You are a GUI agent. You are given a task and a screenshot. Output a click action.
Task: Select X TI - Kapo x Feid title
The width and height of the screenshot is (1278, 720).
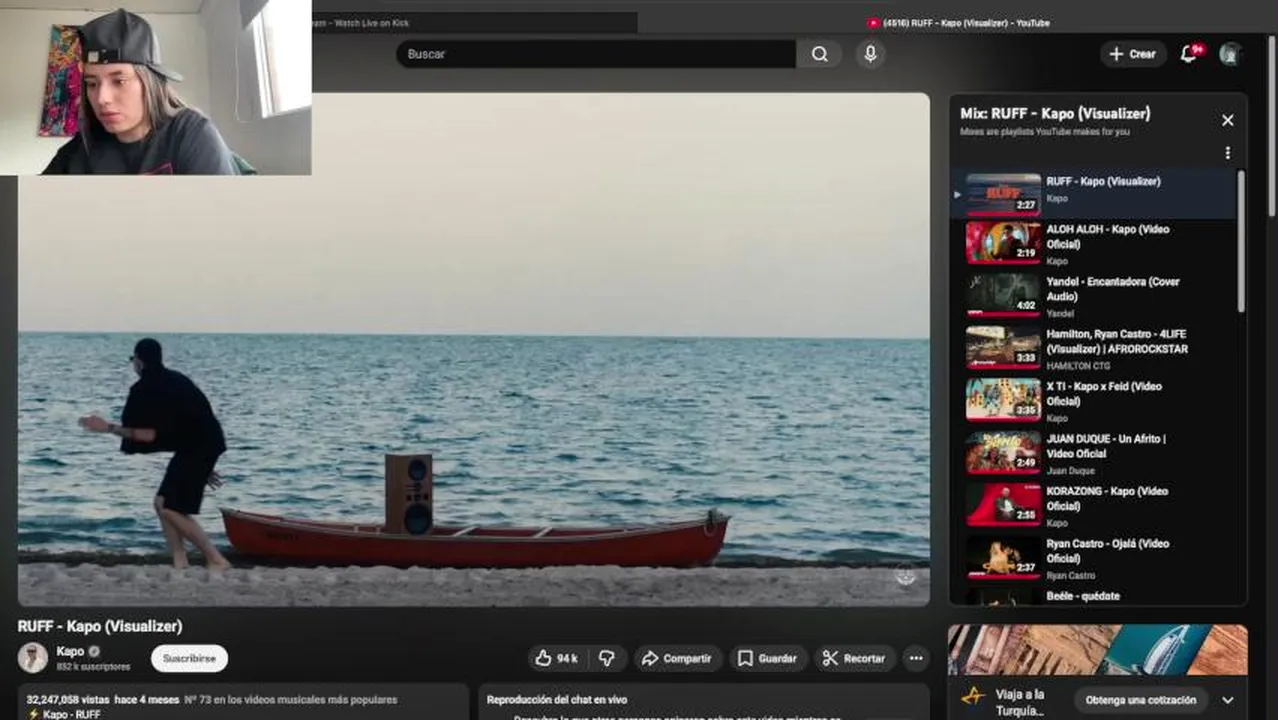click(x=1104, y=394)
